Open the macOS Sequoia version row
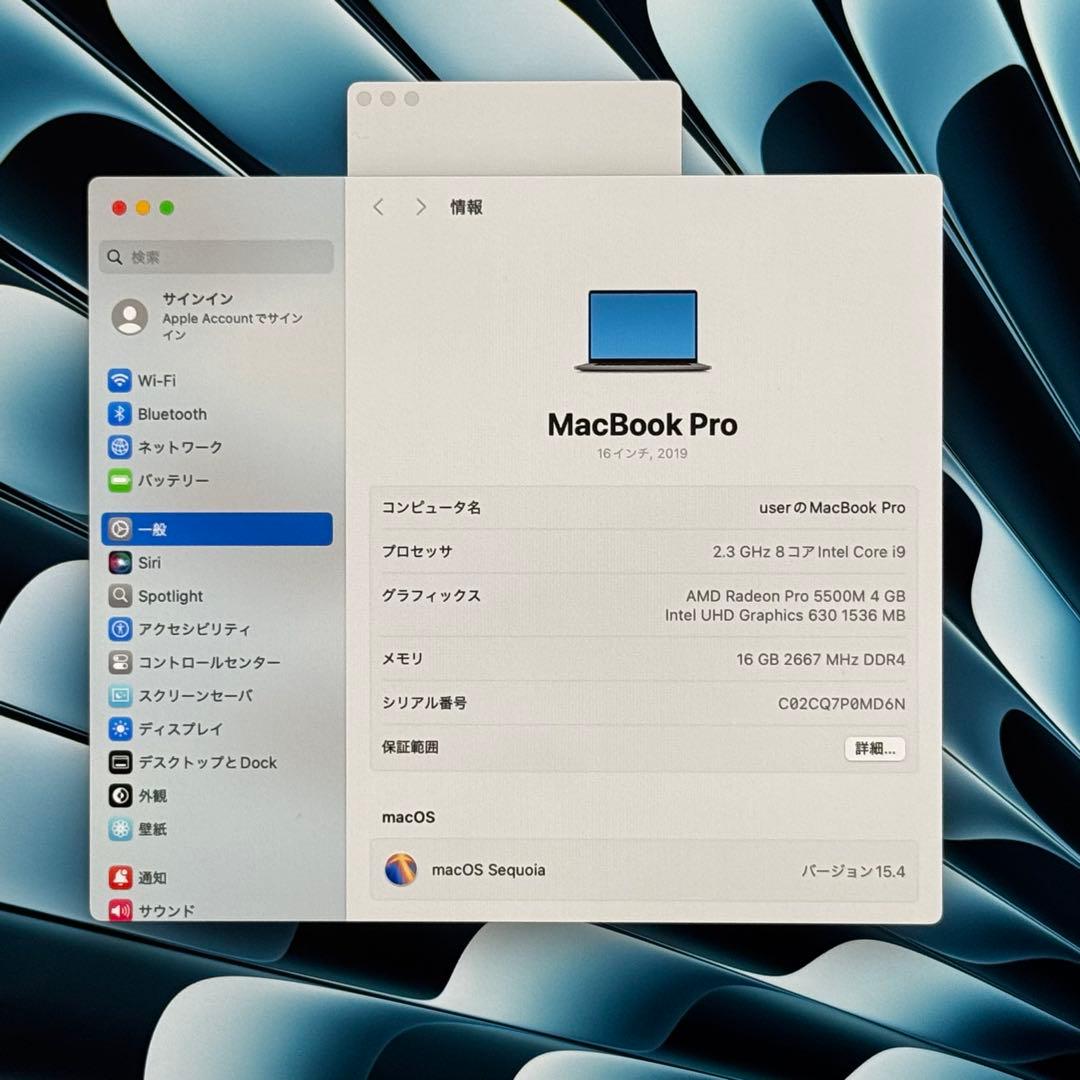This screenshot has width=1080, height=1080. 640,871
